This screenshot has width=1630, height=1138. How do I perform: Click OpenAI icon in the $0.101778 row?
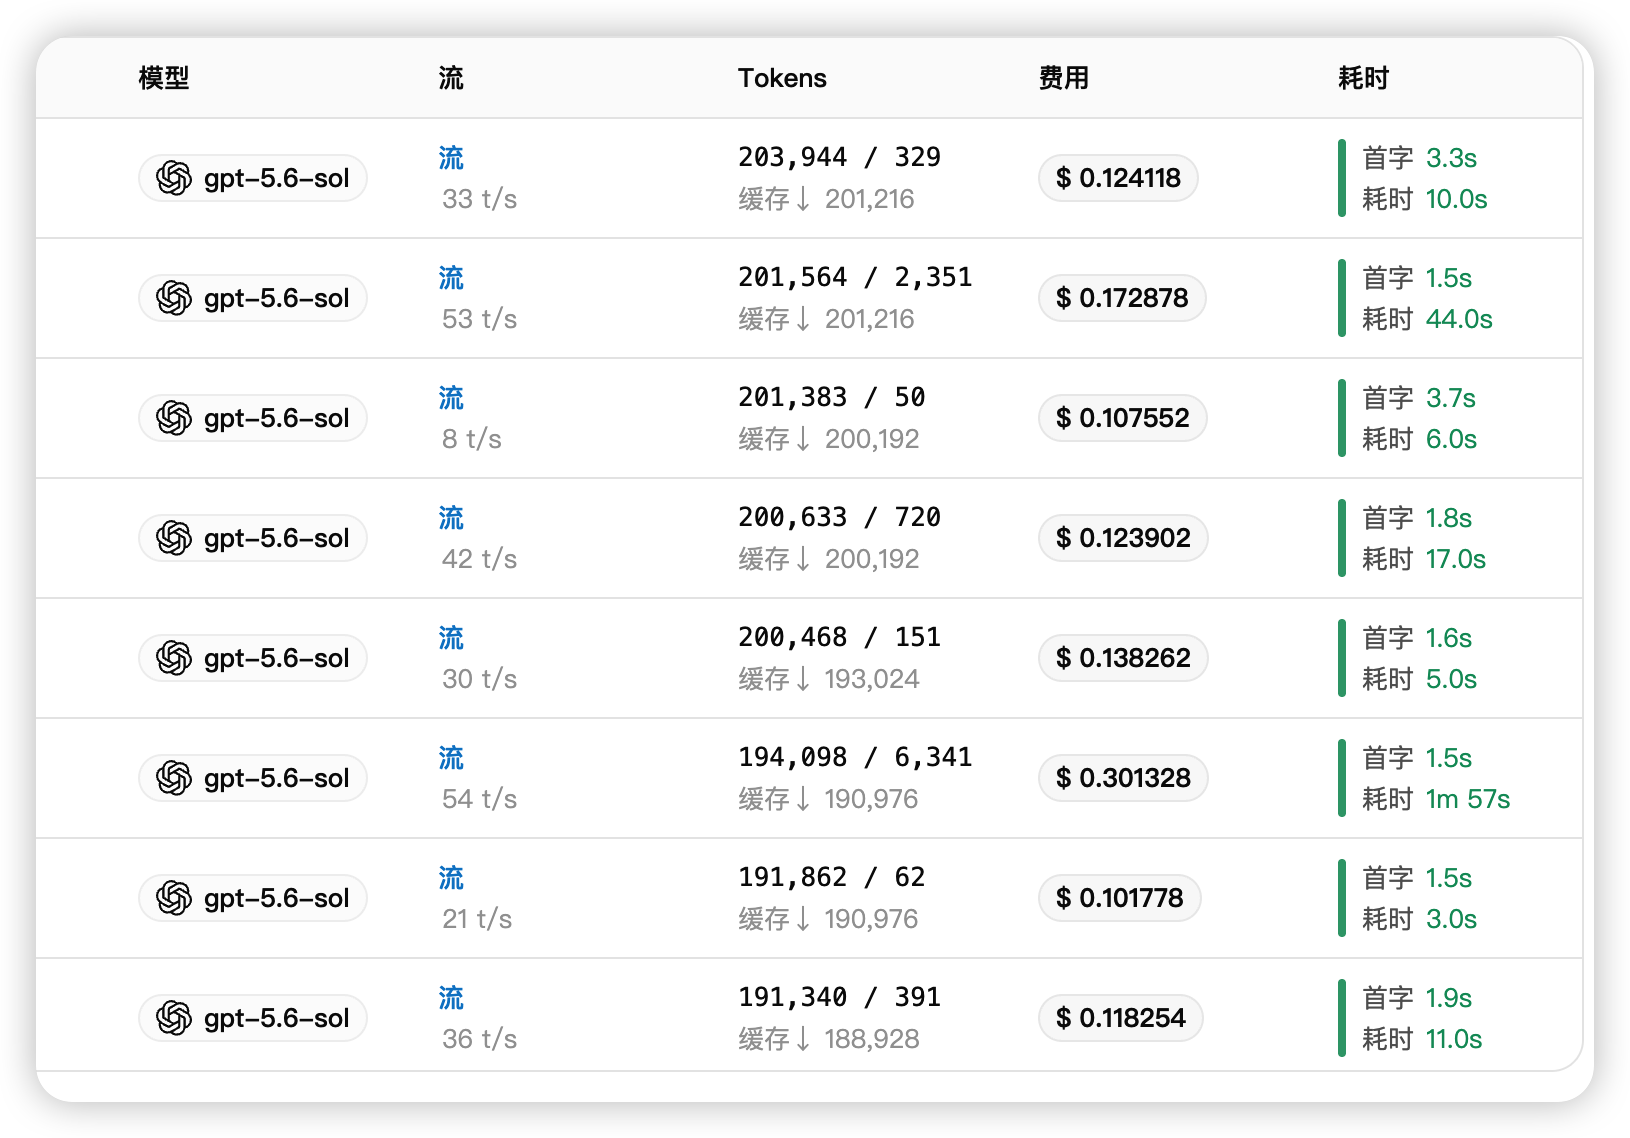coord(174,898)
